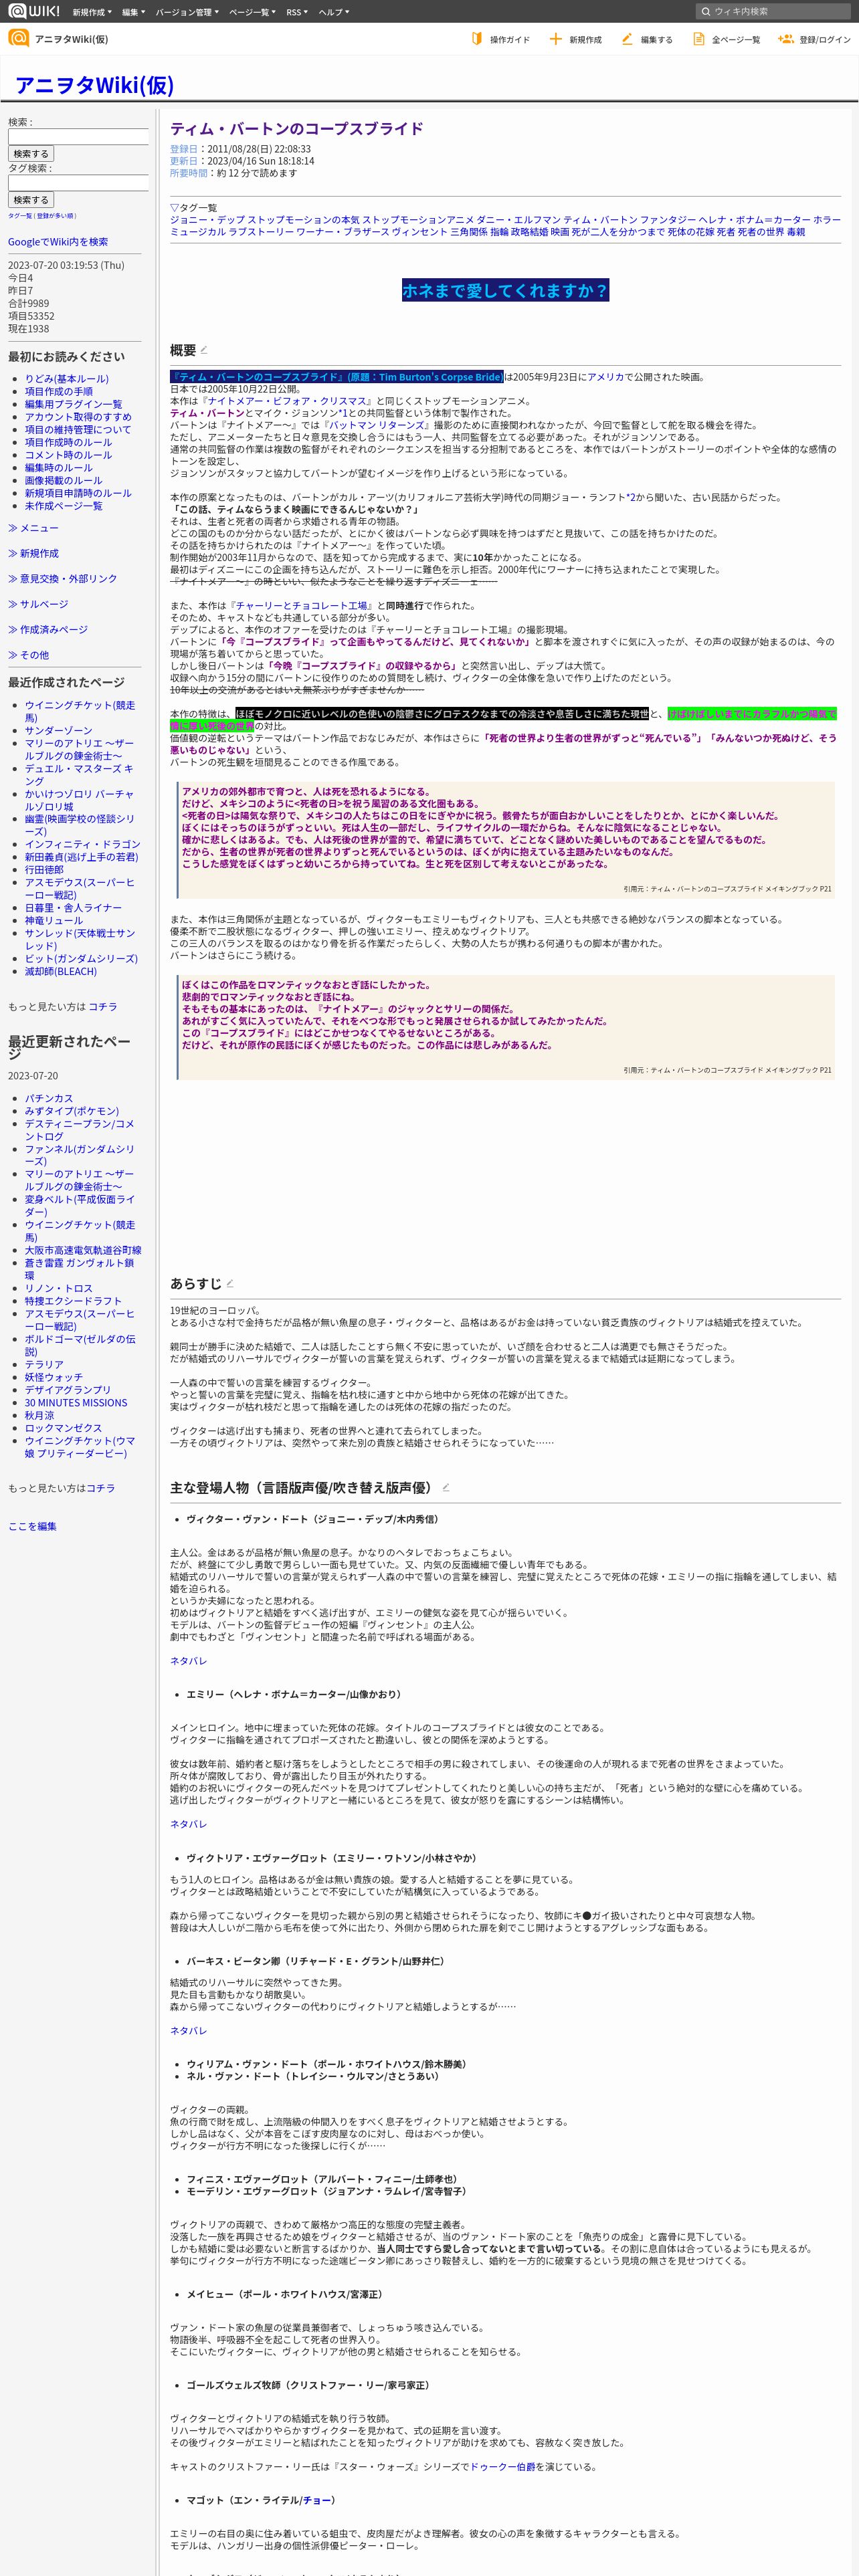This screenshot has height=2576, width=859.
Task: Open 画像掲載のルール link
Action: [x=63, y=481]
